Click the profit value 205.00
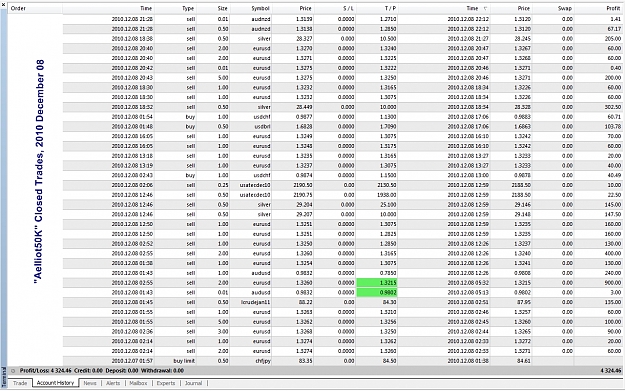625x391 pixels. tap(613, 39)
